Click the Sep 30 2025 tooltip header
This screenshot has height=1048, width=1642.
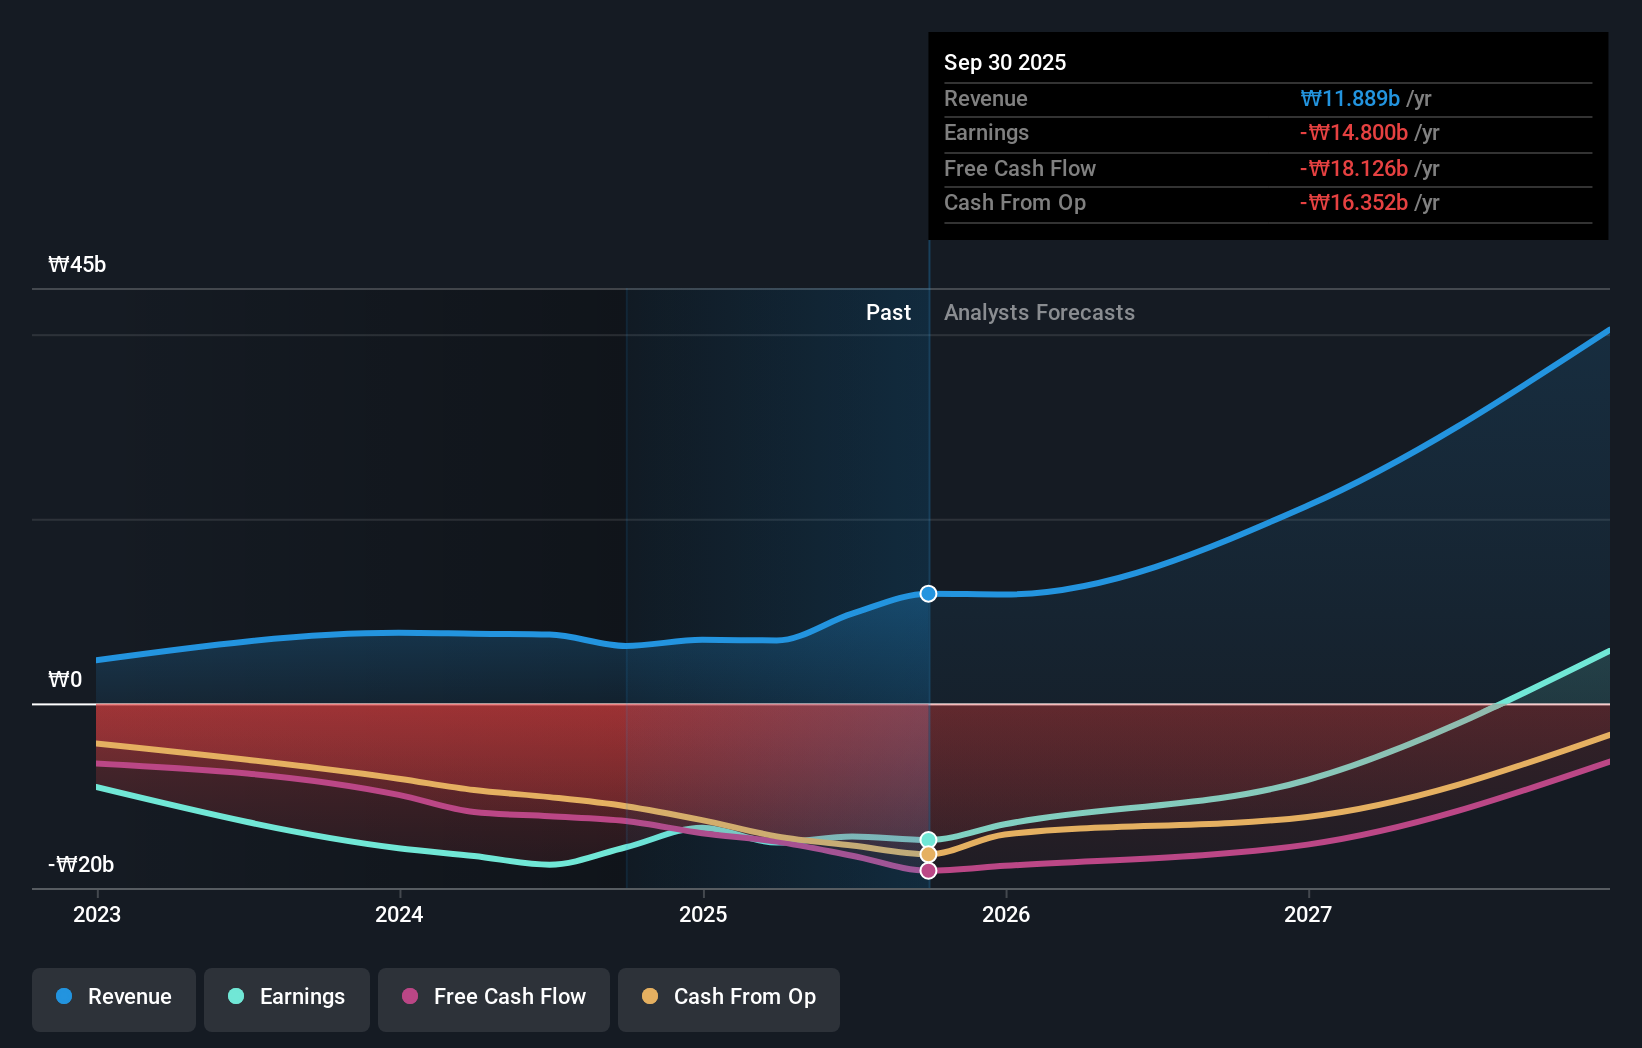[x=1005, y=62]
